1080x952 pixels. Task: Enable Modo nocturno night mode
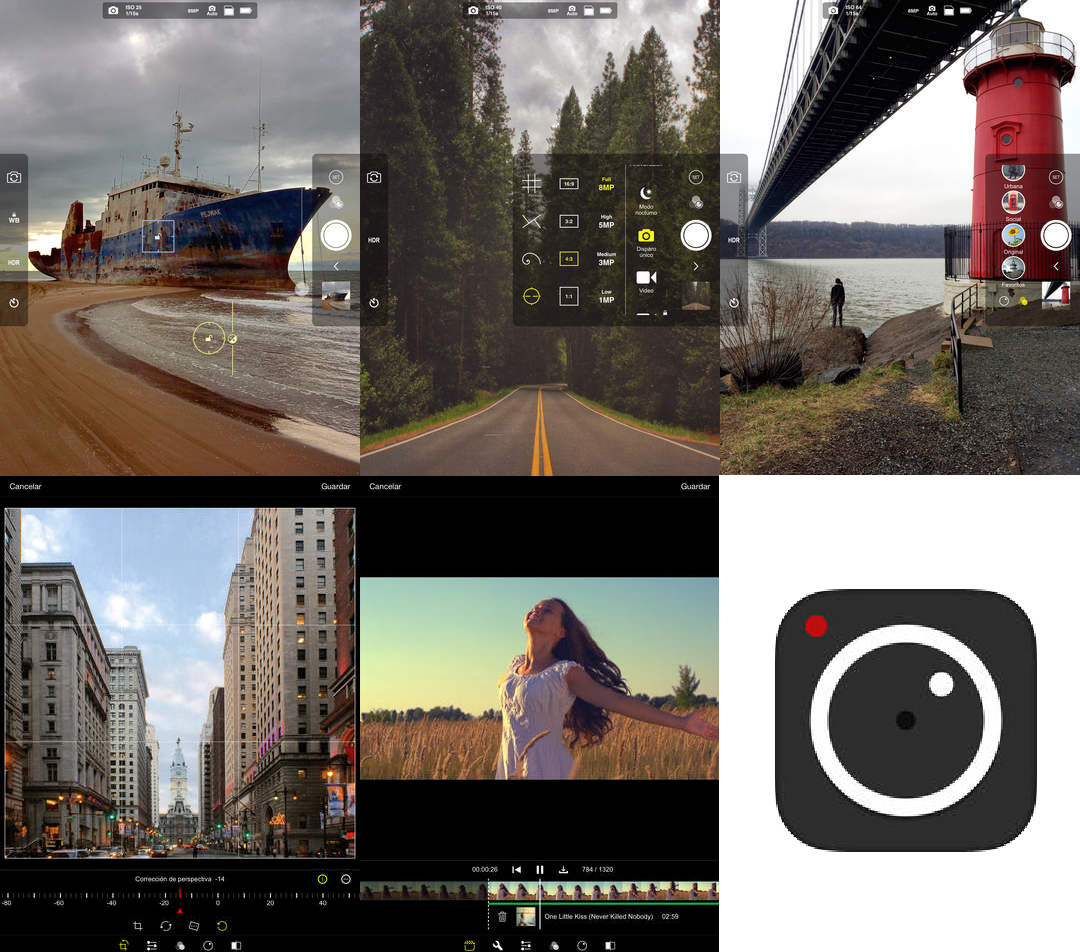[x=646, y=200]
